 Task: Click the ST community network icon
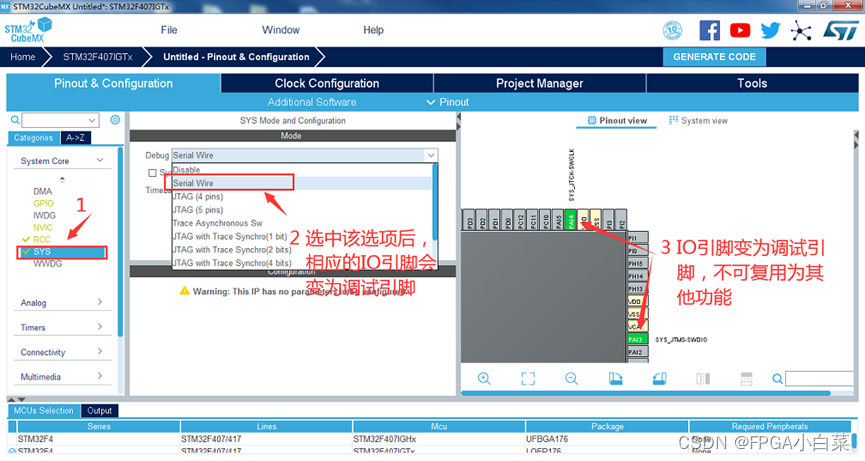(x=801, y=30)
